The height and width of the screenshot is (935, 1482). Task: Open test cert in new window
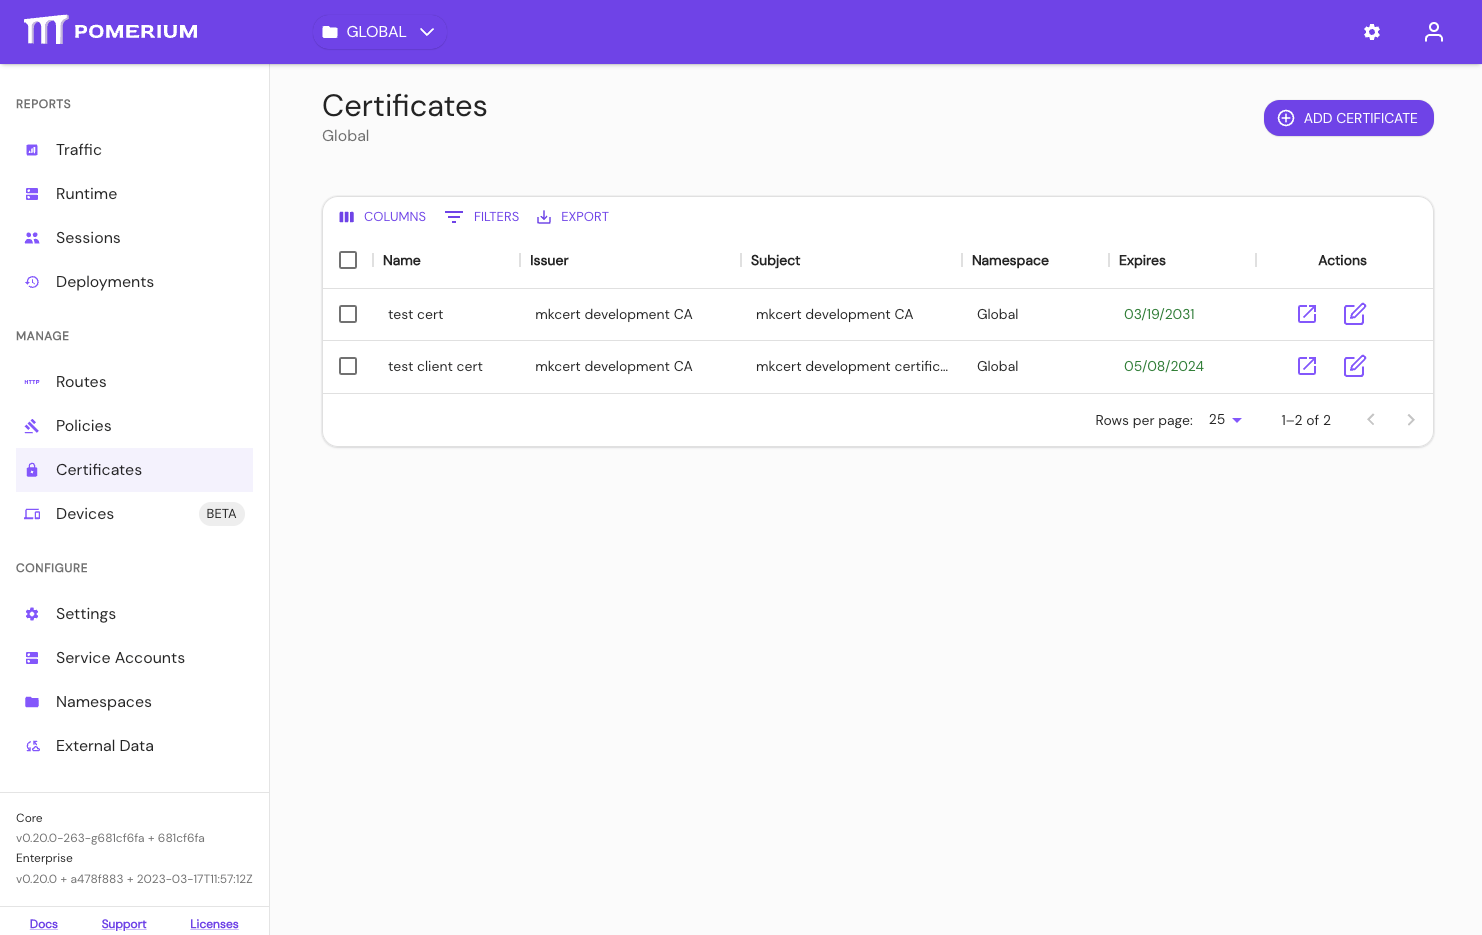(x=1306, y=313)
